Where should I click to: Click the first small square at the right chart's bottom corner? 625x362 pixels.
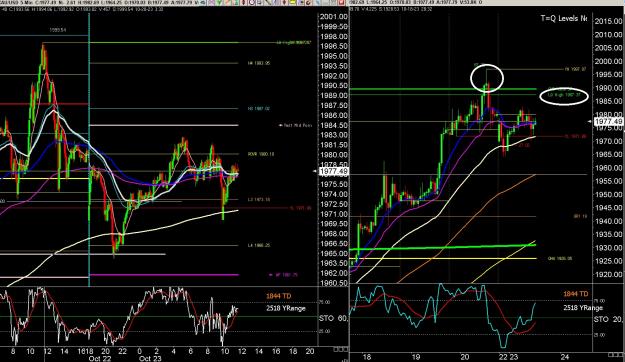click(x=611, y=354)
